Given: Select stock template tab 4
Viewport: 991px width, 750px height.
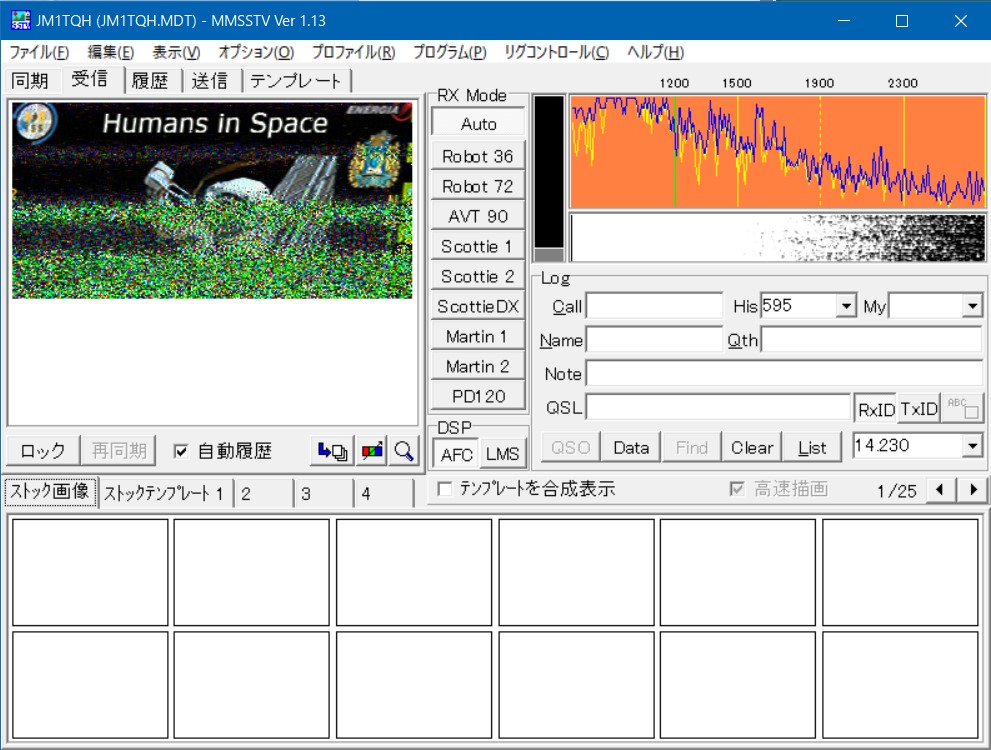Looking at the screenshot, I should point(383,493).
